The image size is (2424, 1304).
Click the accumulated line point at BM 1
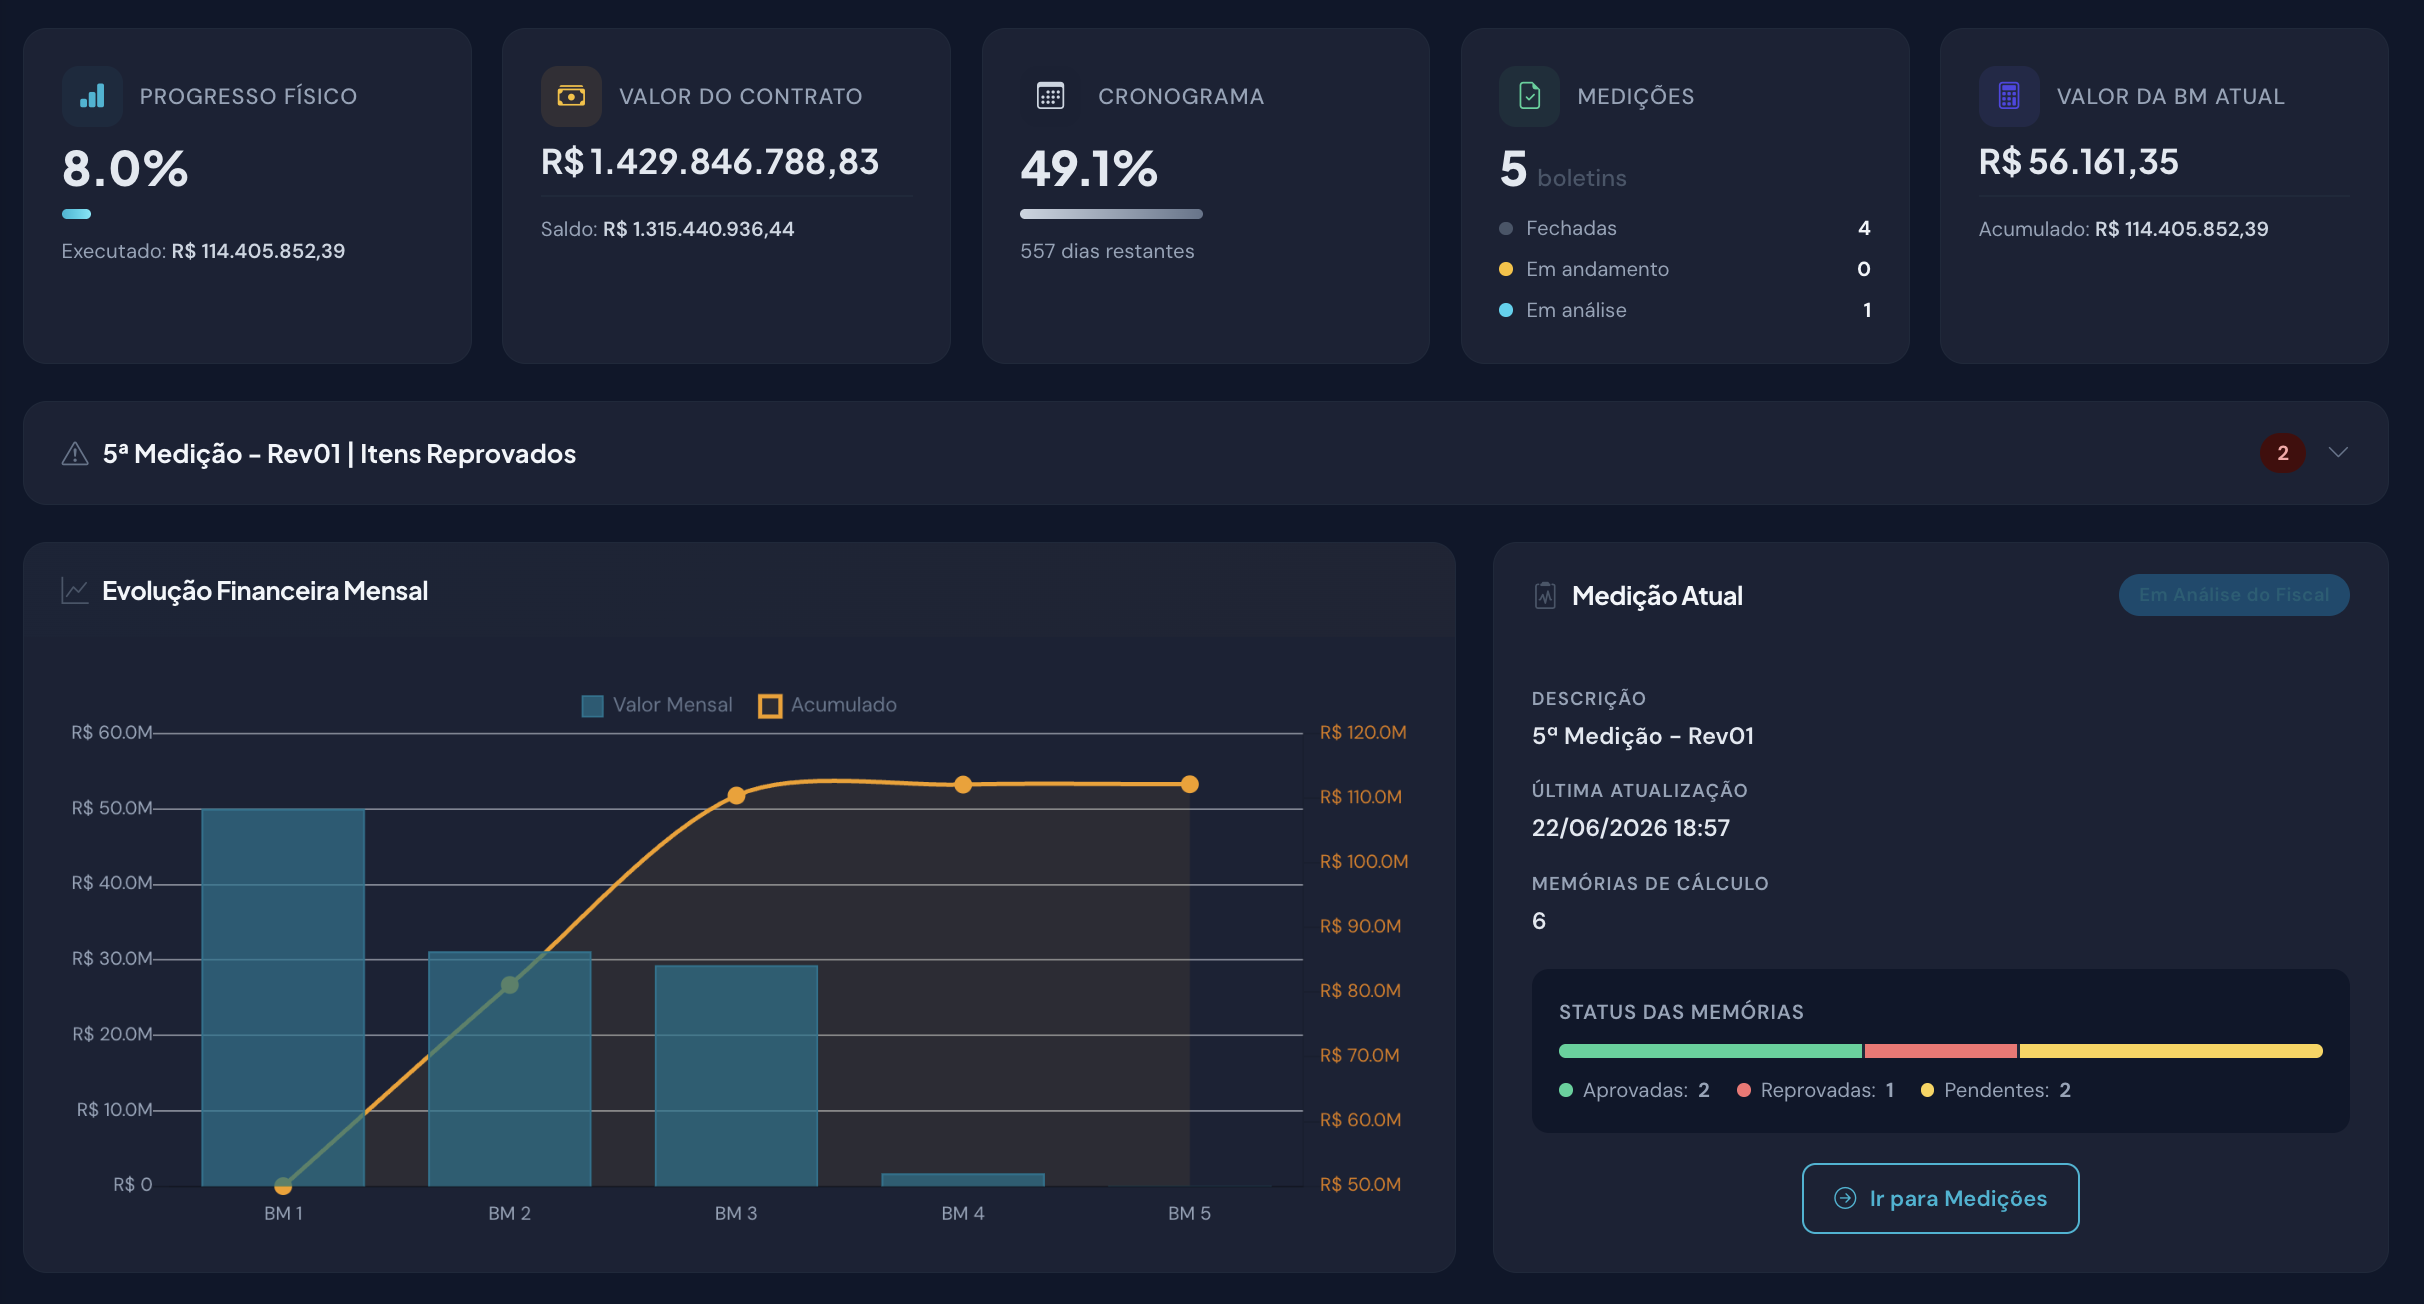(283, 1186)
